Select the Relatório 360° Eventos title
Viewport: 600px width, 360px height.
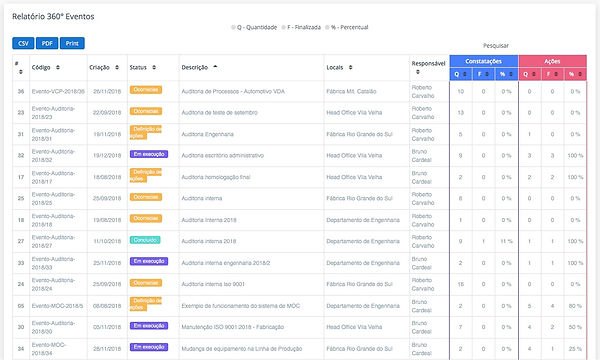point(53,16)
